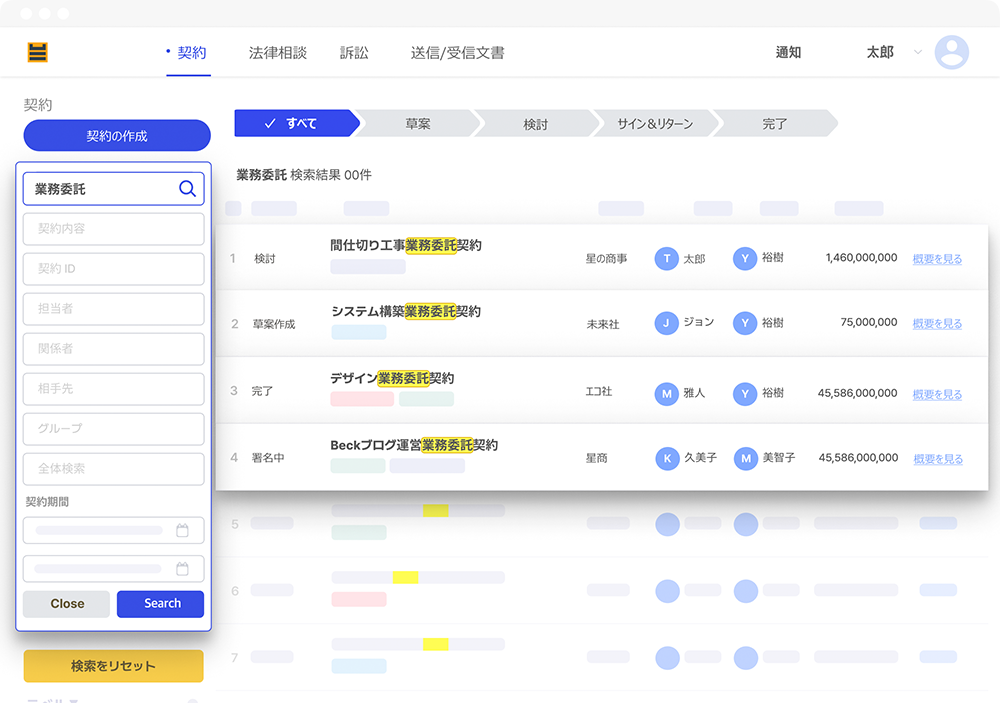
Task: Open 間仕切り工事業務委託契約 title
Action: 406,245
